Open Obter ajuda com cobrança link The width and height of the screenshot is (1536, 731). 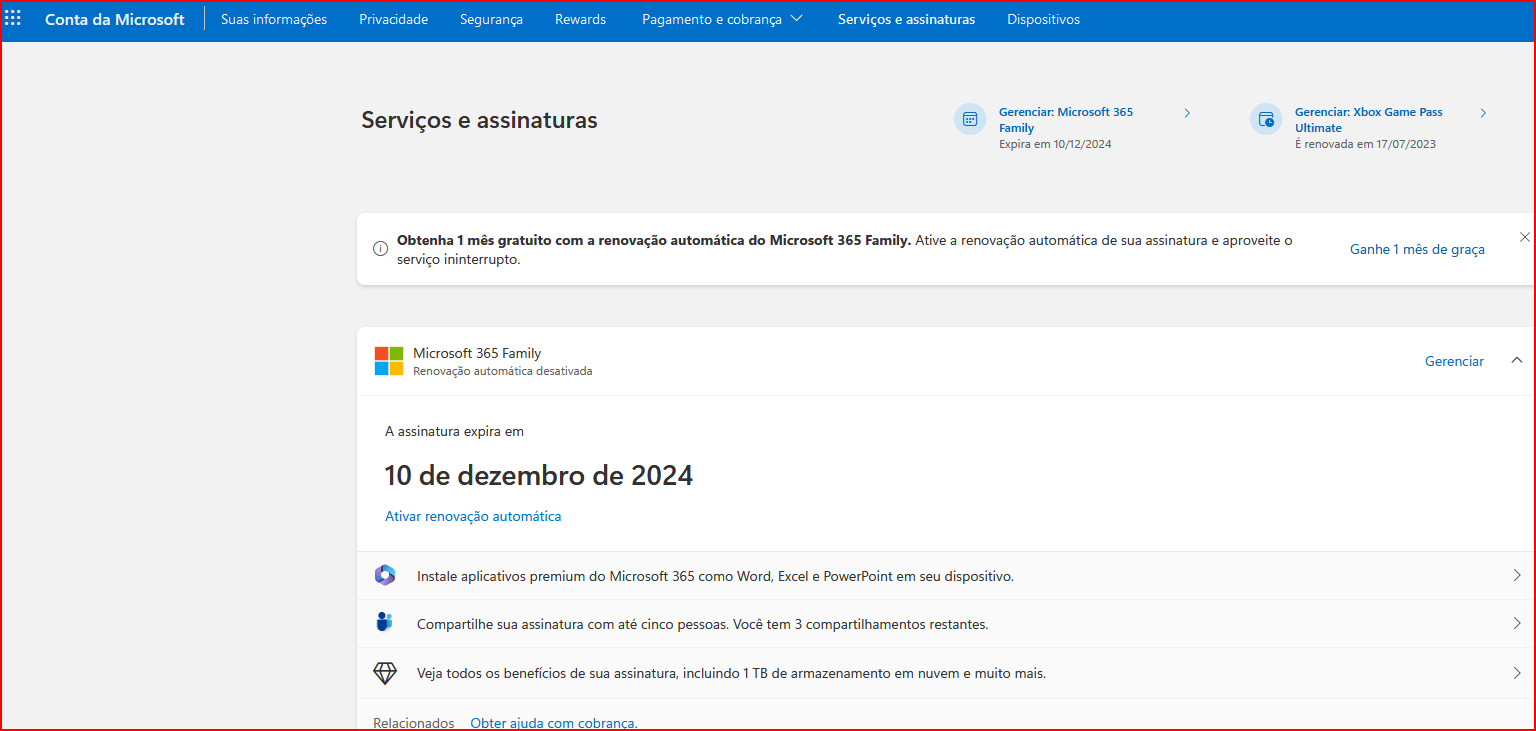pyautogui.click(x=554, y=723)
